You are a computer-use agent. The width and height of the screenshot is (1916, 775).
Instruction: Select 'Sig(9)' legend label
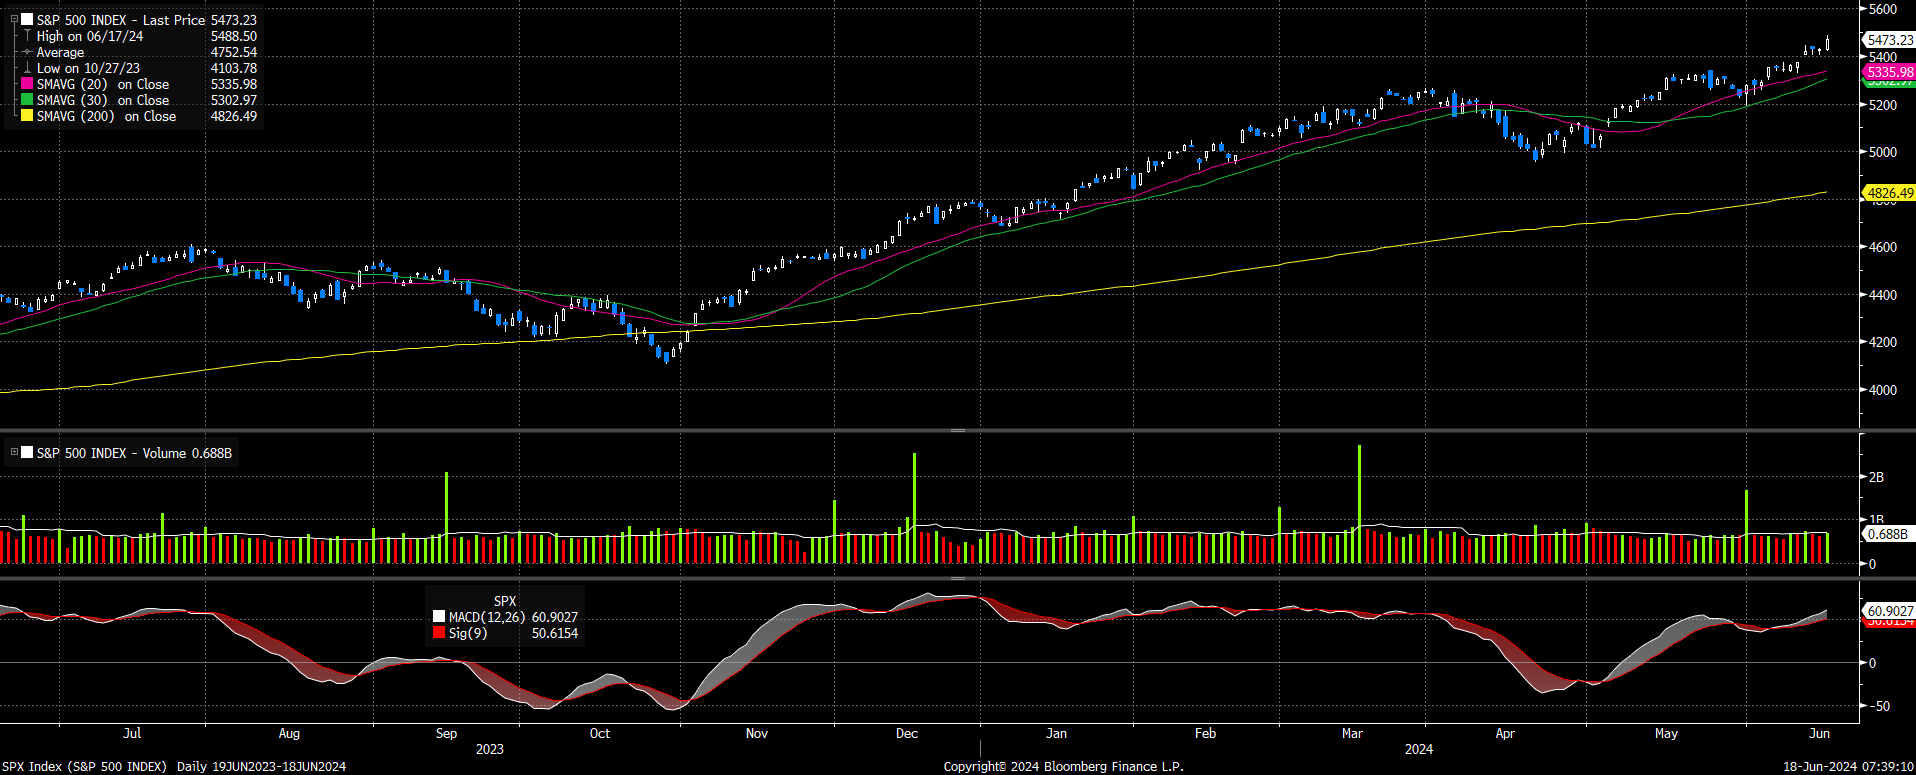(468, 633)
